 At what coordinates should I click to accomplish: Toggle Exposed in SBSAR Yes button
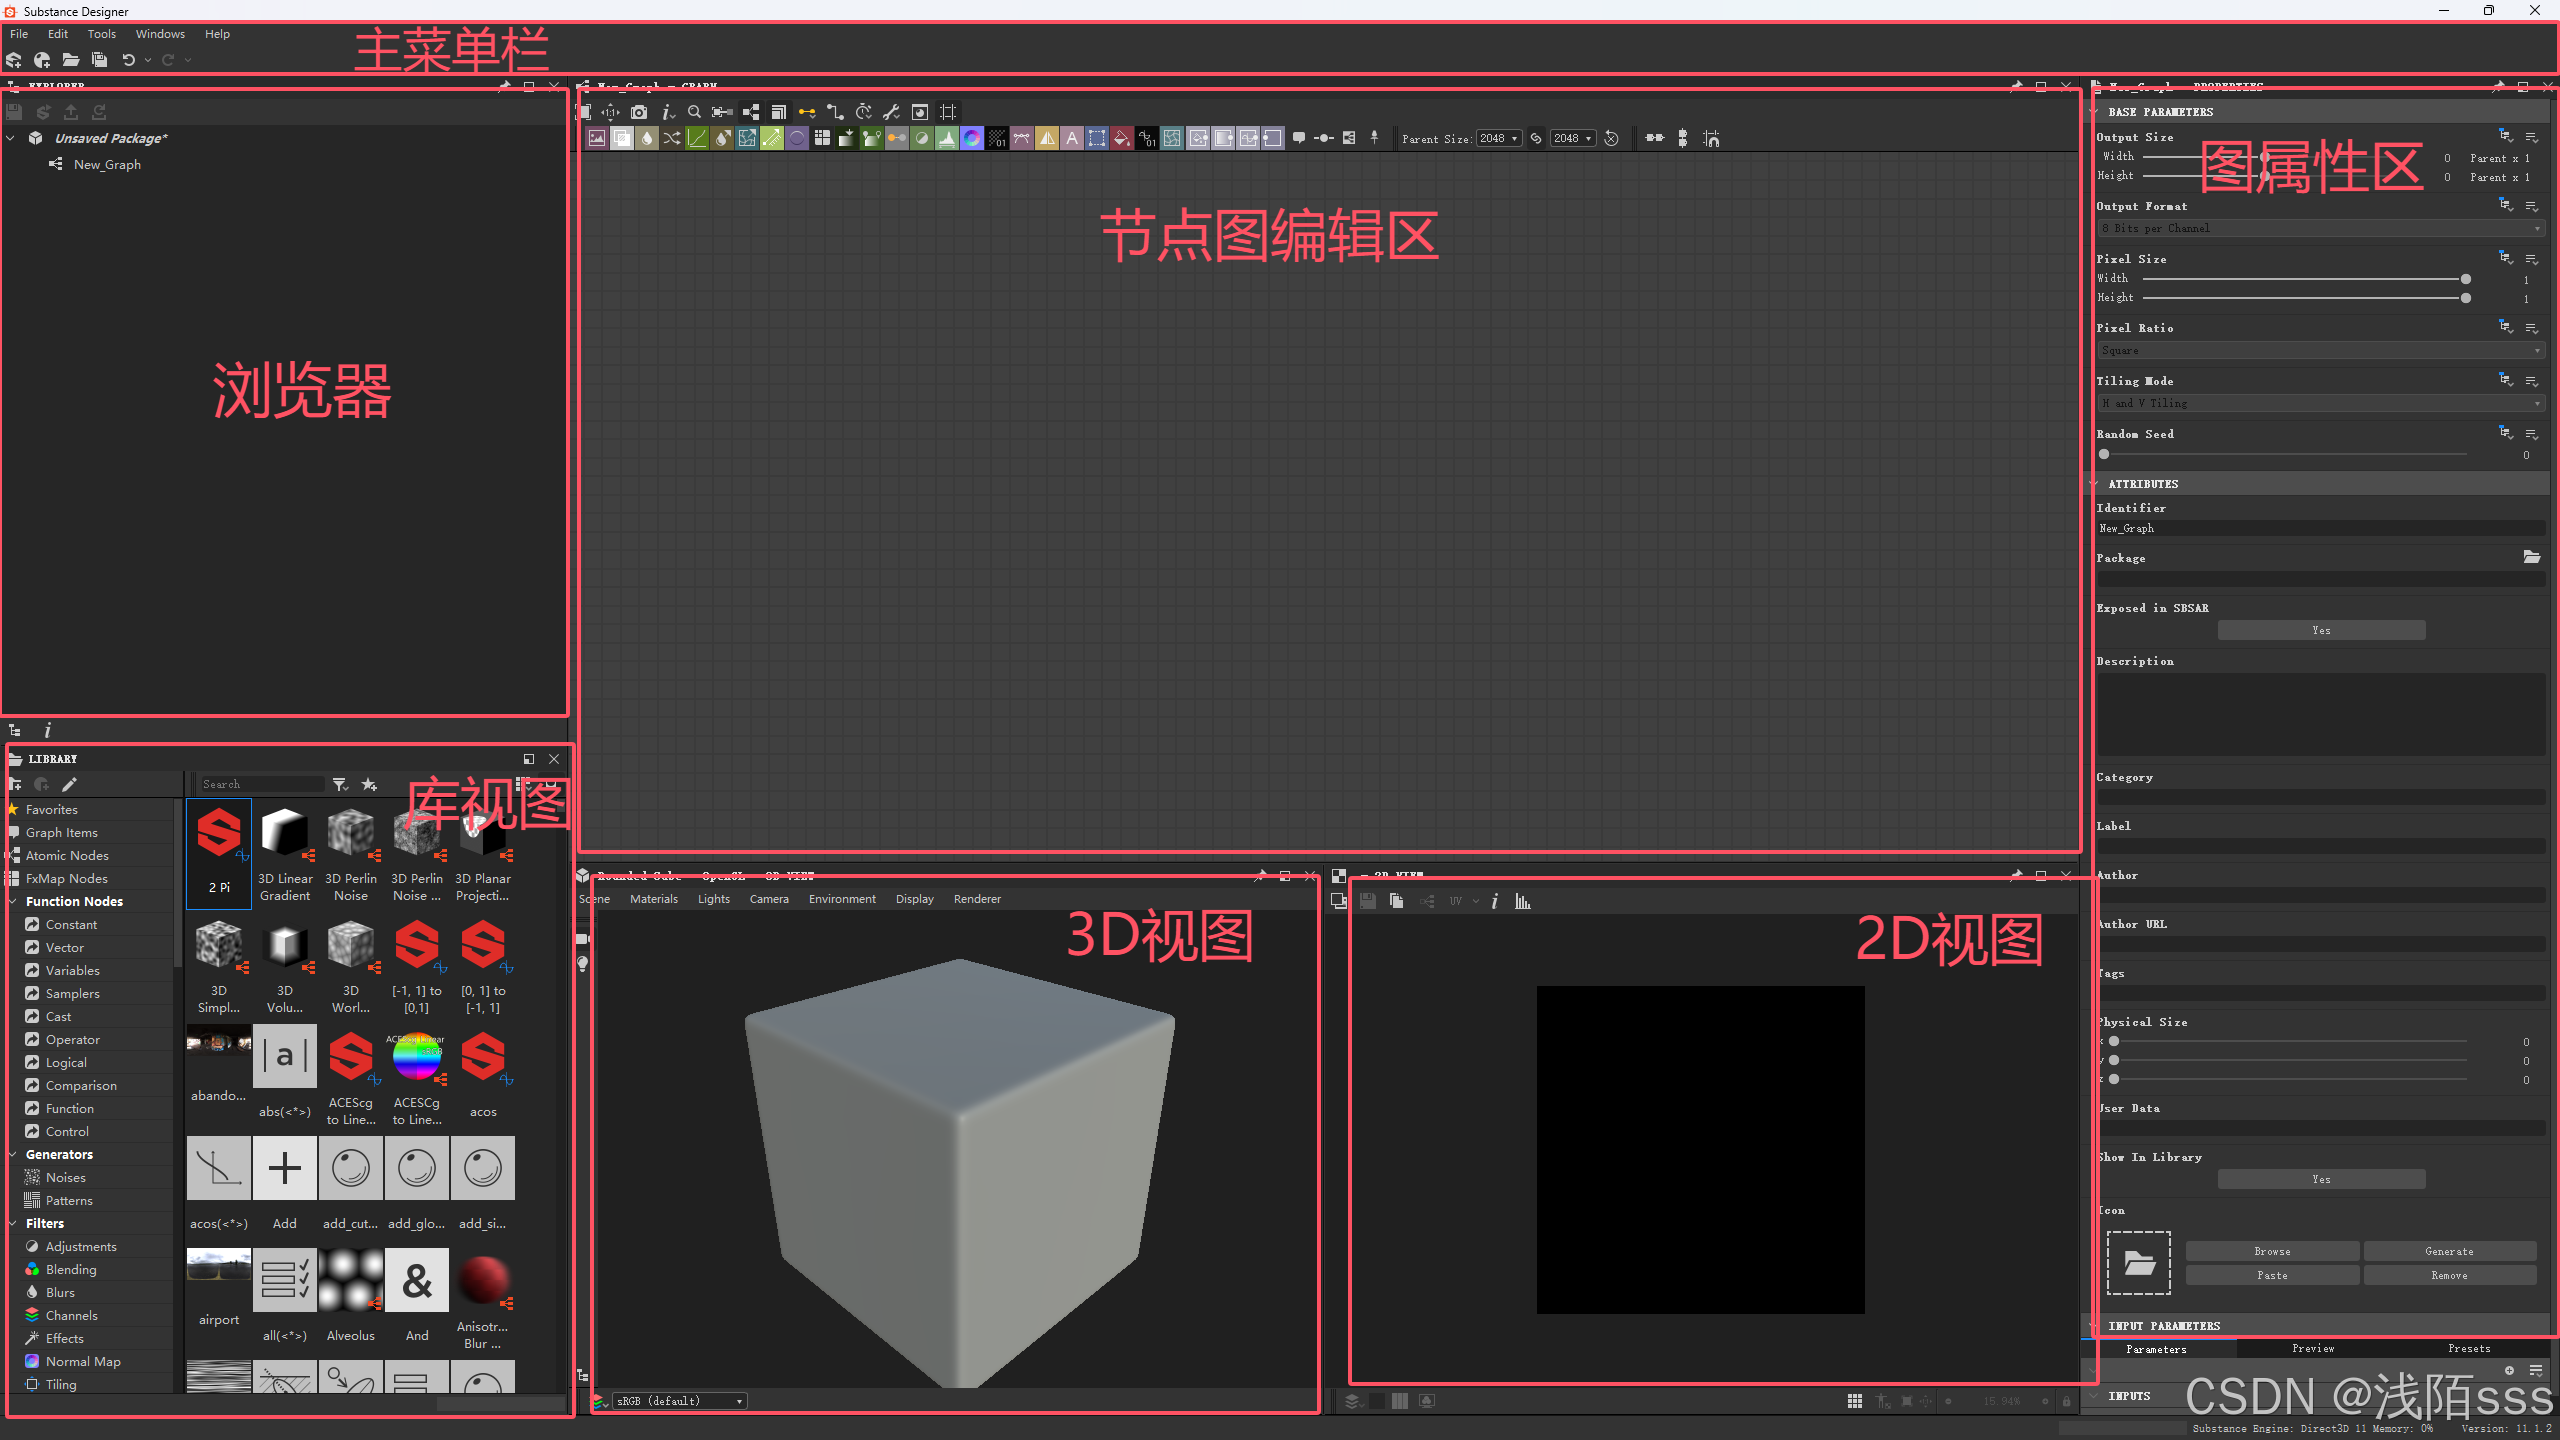[2321, 630]
